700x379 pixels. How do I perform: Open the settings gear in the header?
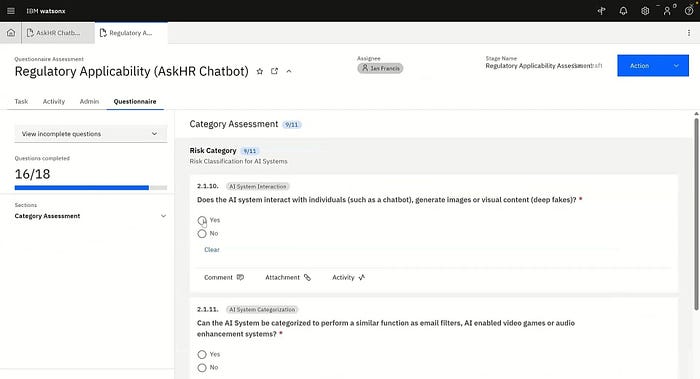click(x=645, y=11)
